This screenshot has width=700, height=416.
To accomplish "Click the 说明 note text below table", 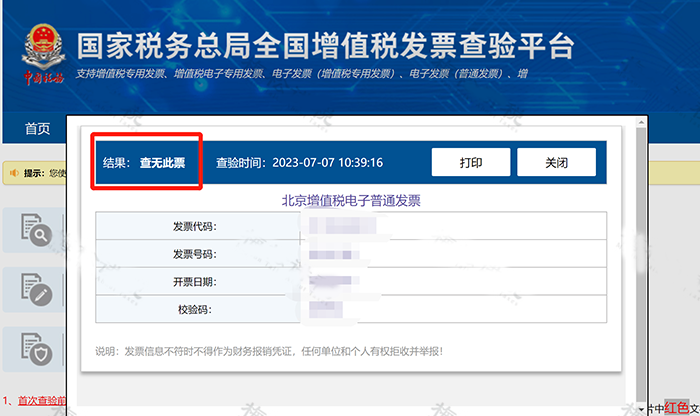I will tap(269, 351).
